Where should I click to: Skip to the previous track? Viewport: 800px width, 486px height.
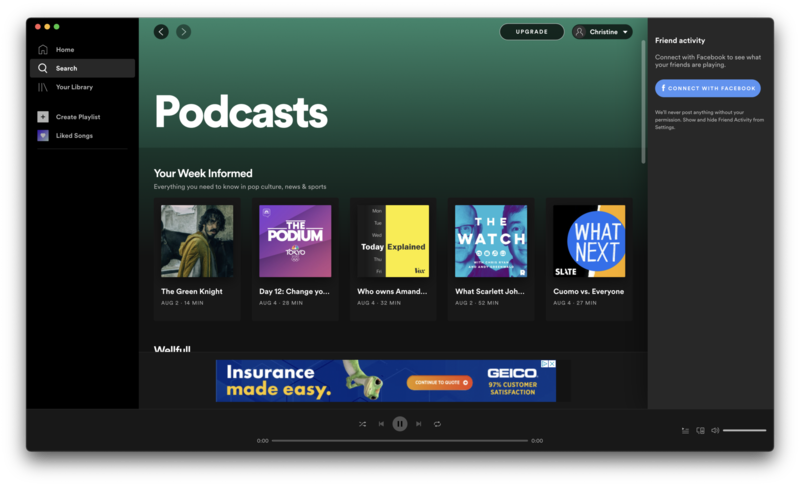click(x=381, y=424)
